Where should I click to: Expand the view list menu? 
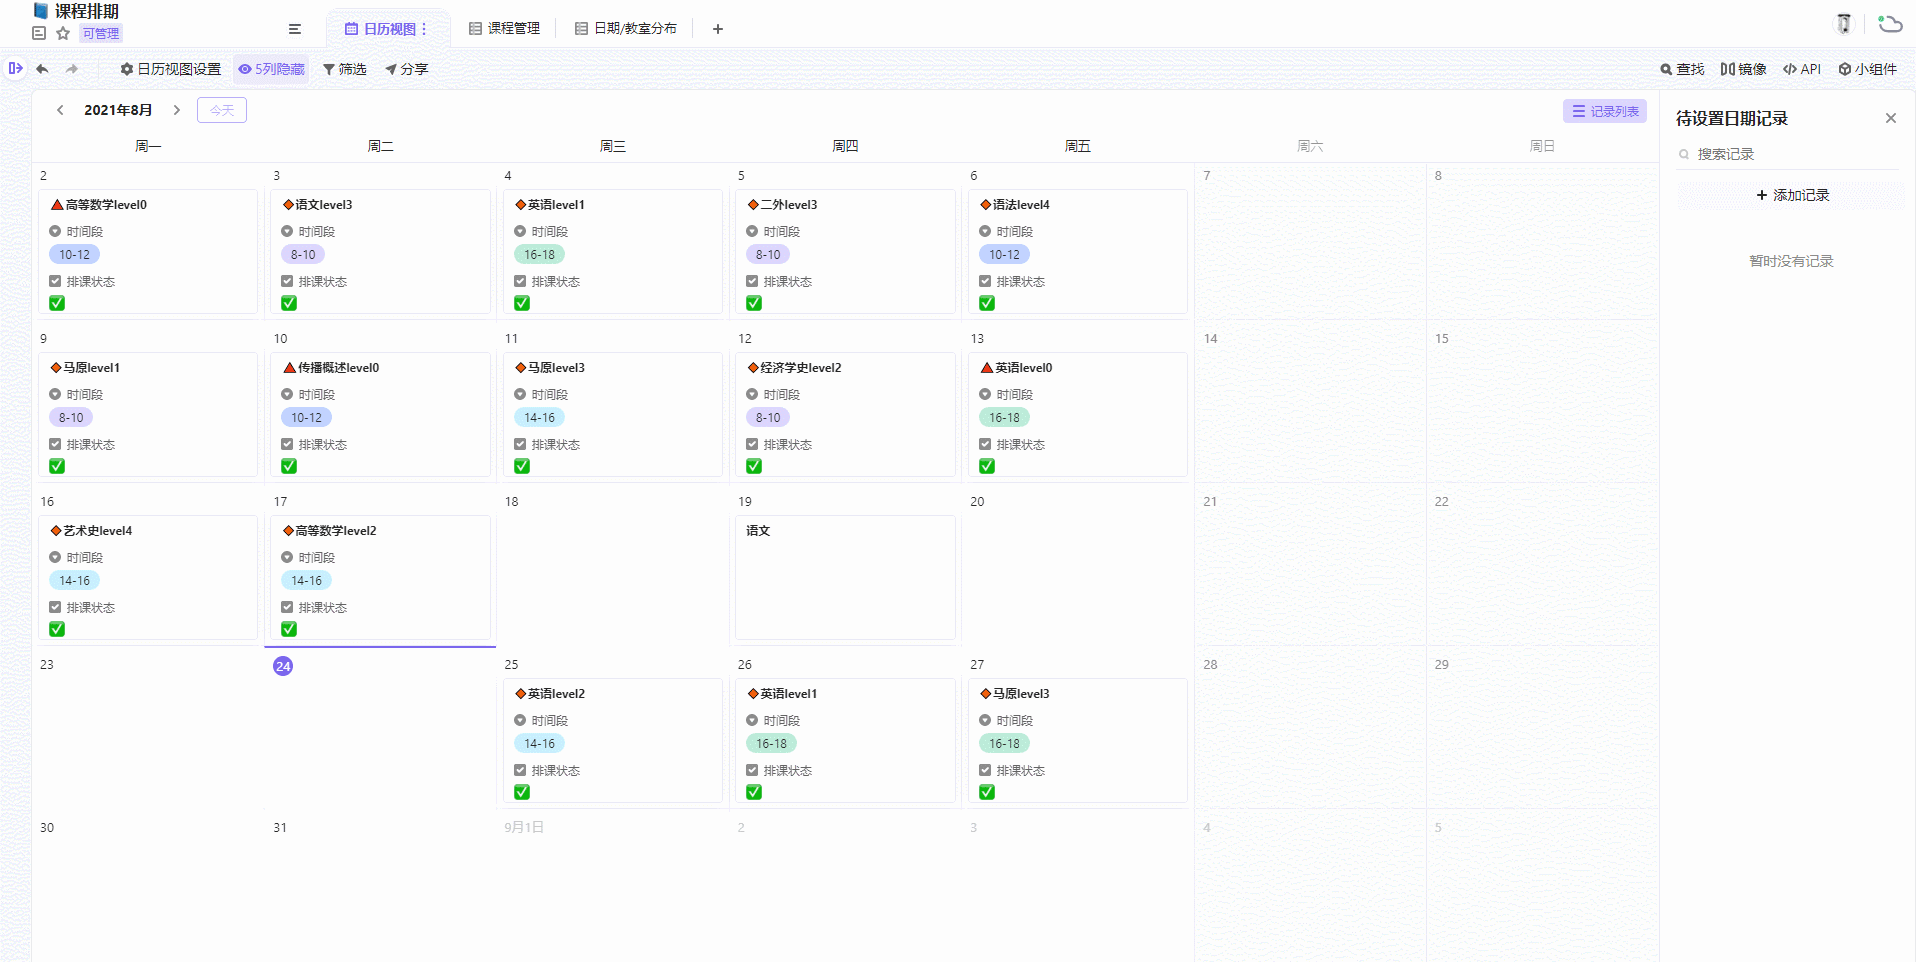point(294,29)
